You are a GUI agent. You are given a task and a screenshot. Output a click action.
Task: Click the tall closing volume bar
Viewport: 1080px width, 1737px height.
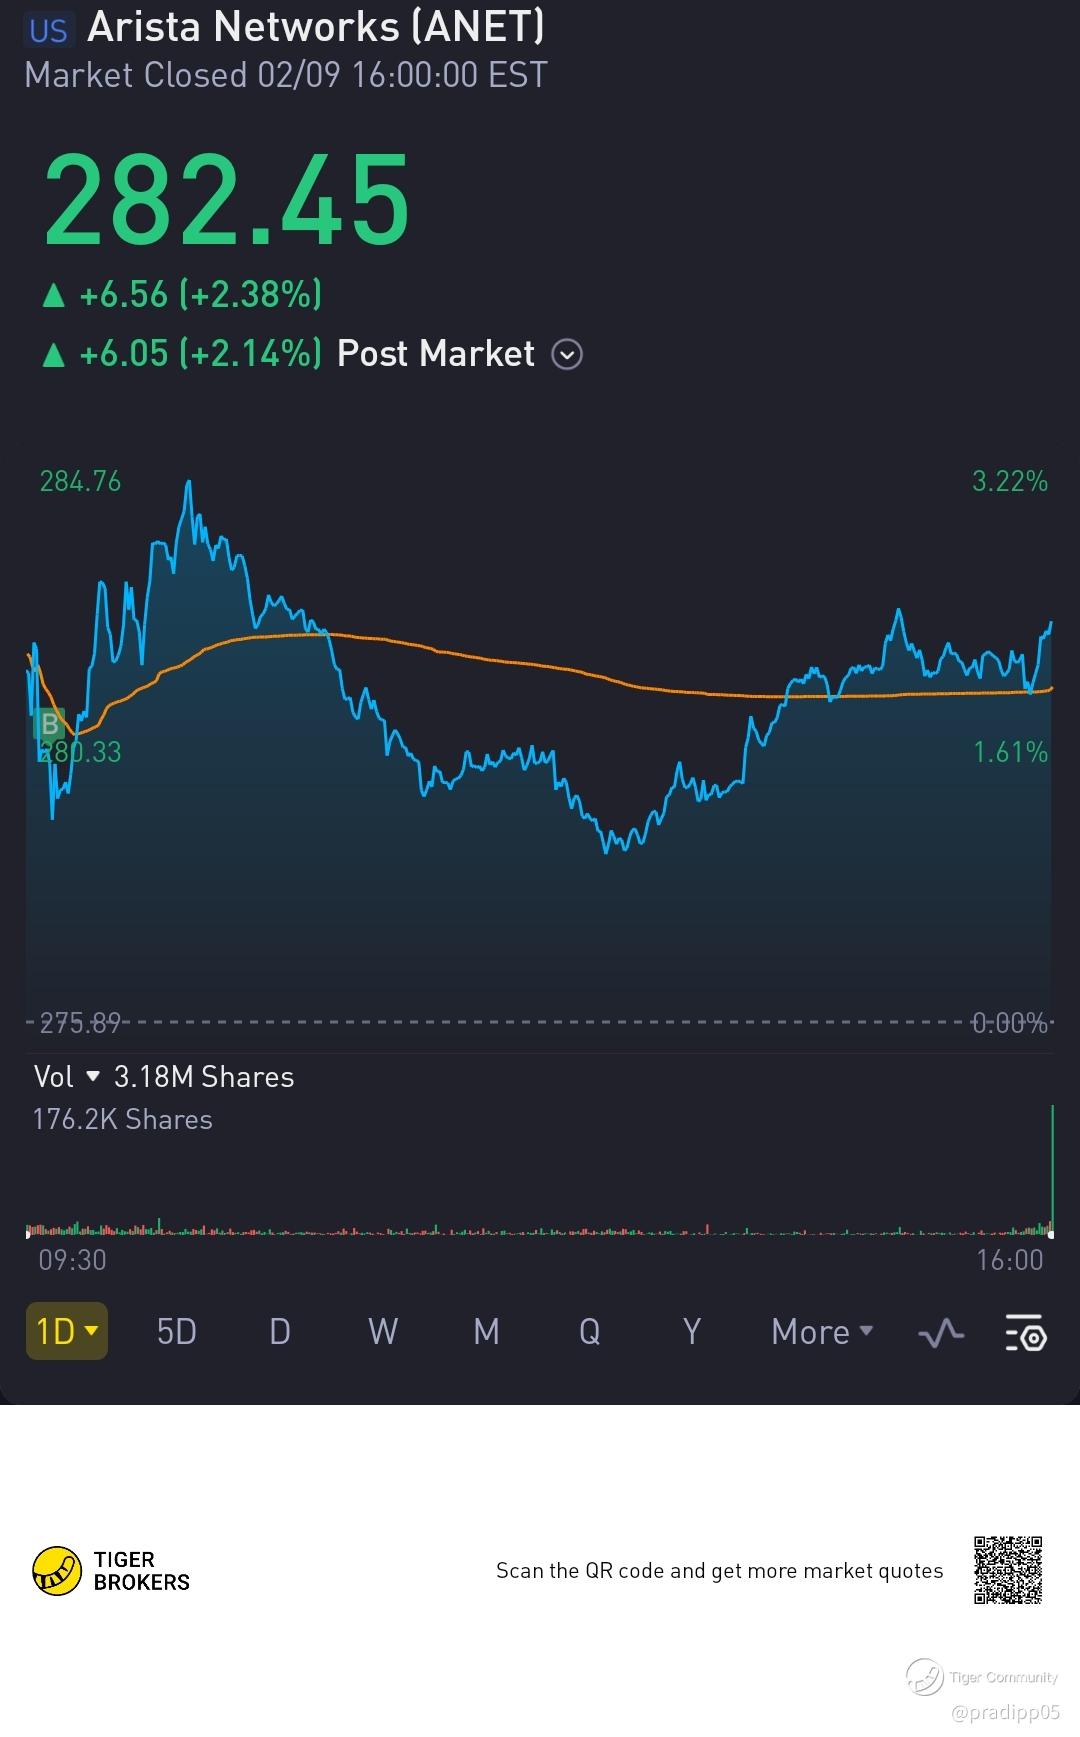coord(1052,1168)
